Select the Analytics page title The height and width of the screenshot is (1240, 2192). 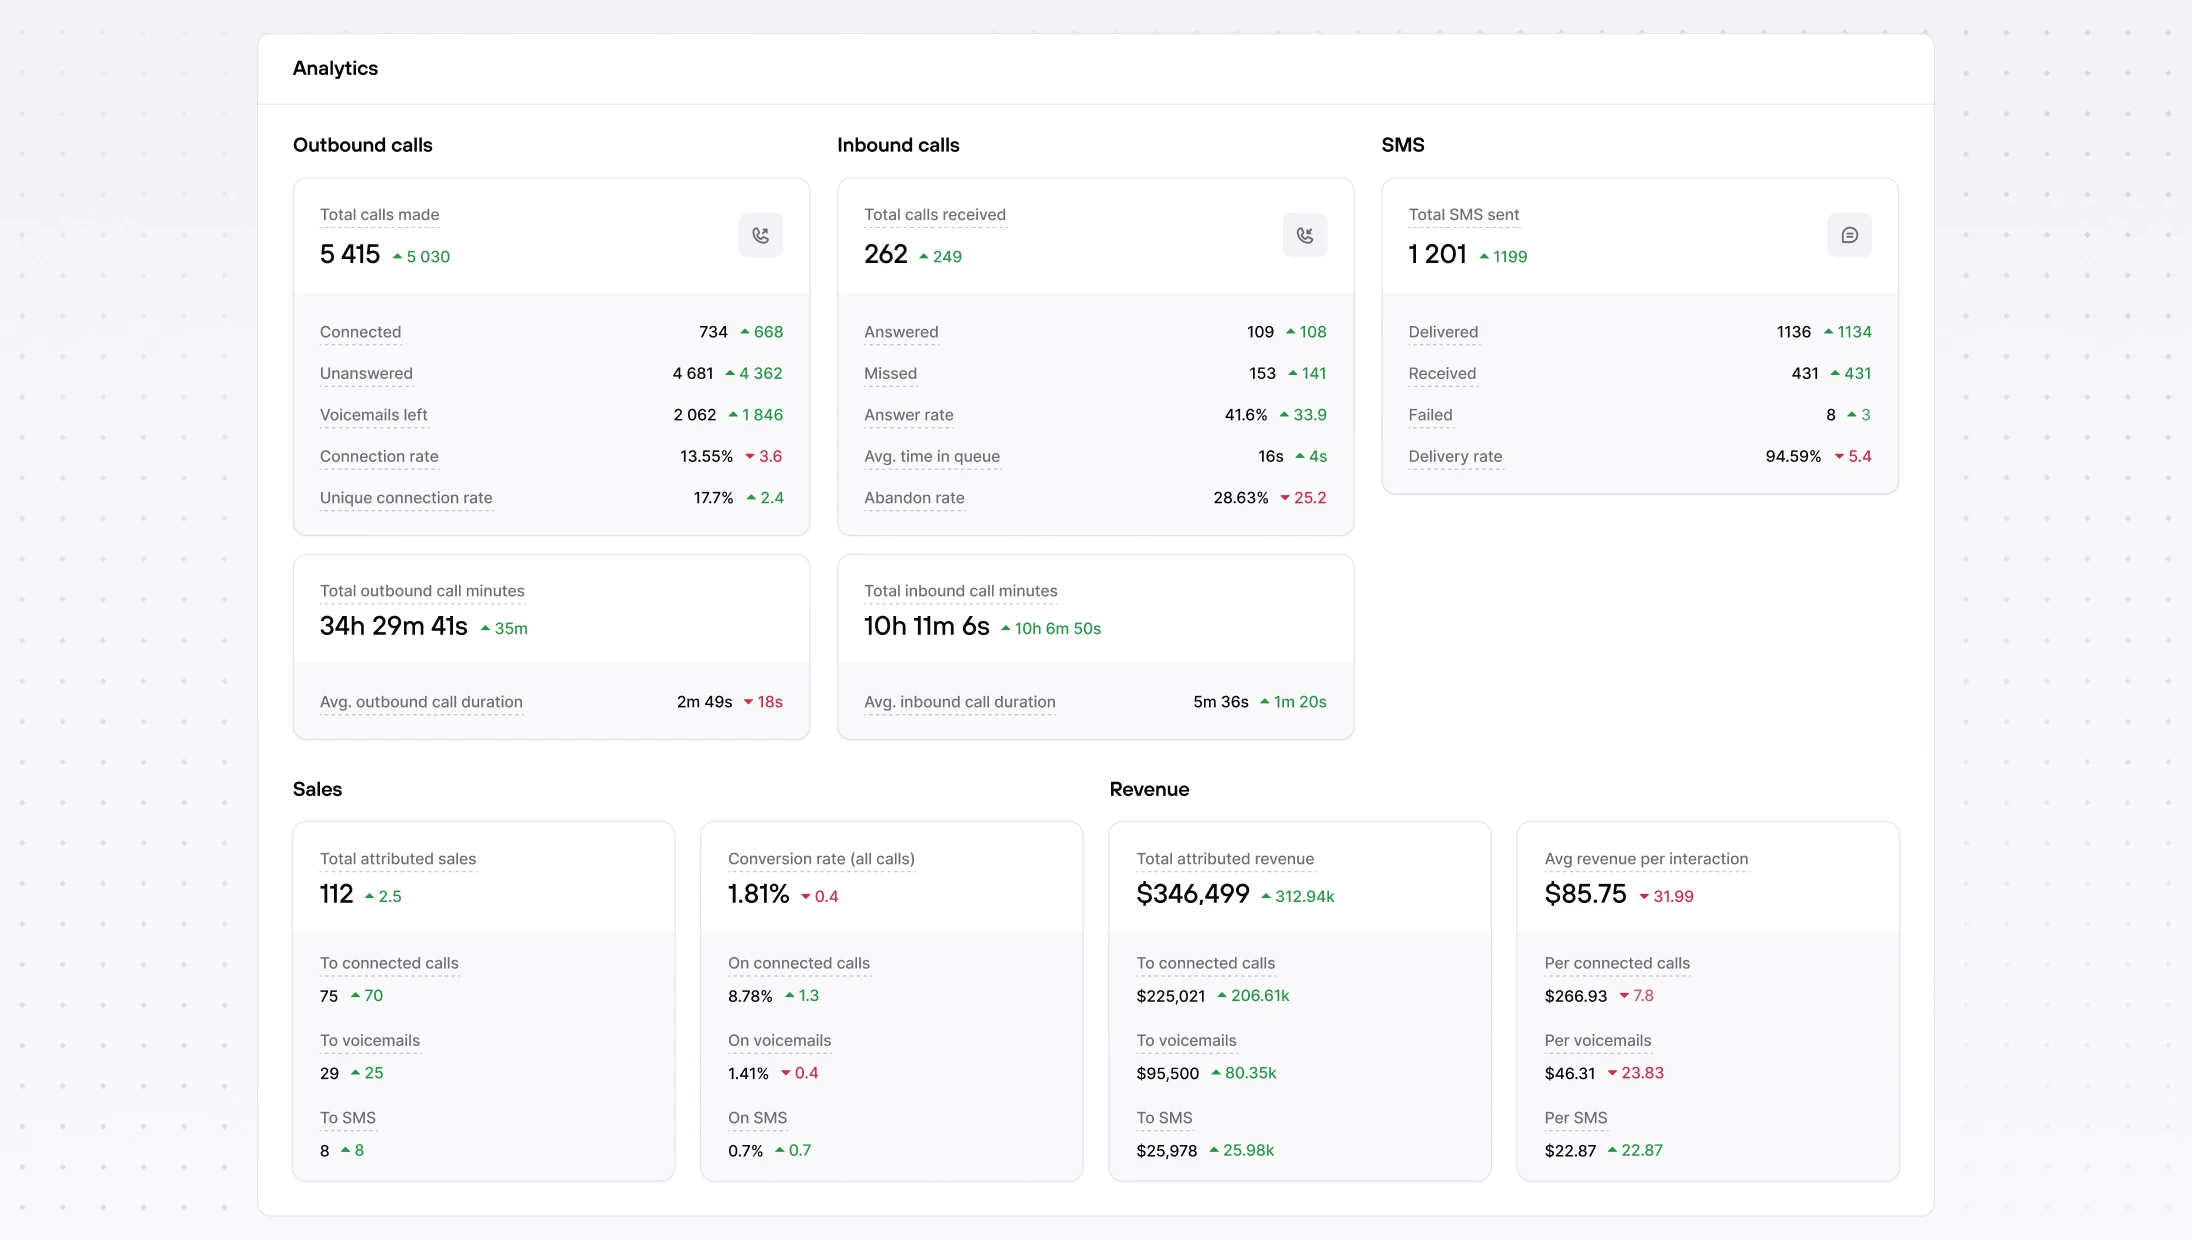pyautogui.click(x=335, y=68)
